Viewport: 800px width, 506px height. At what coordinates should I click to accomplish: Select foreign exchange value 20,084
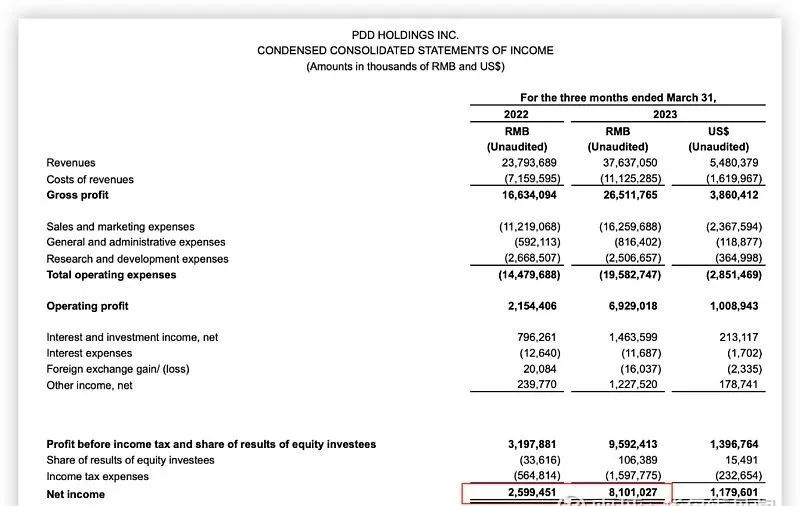[540, 369]
